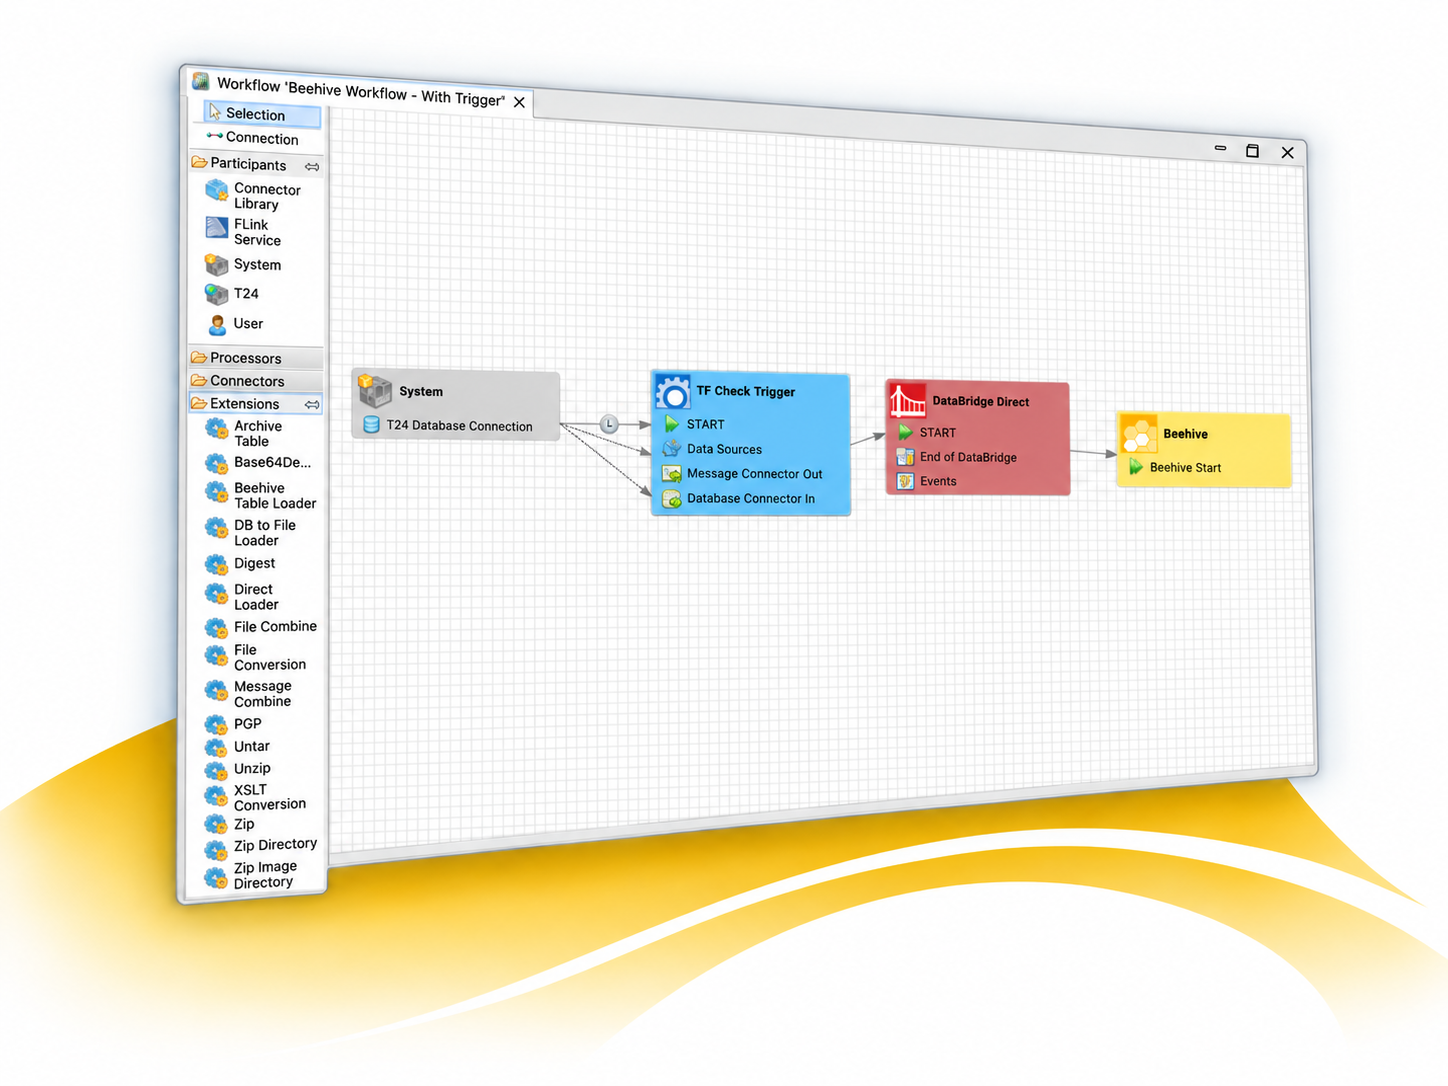Pin the Extensions drawer open
Image resolution: width=1448 pixels, height=1086 pixels.
click(x=312, y=405)
